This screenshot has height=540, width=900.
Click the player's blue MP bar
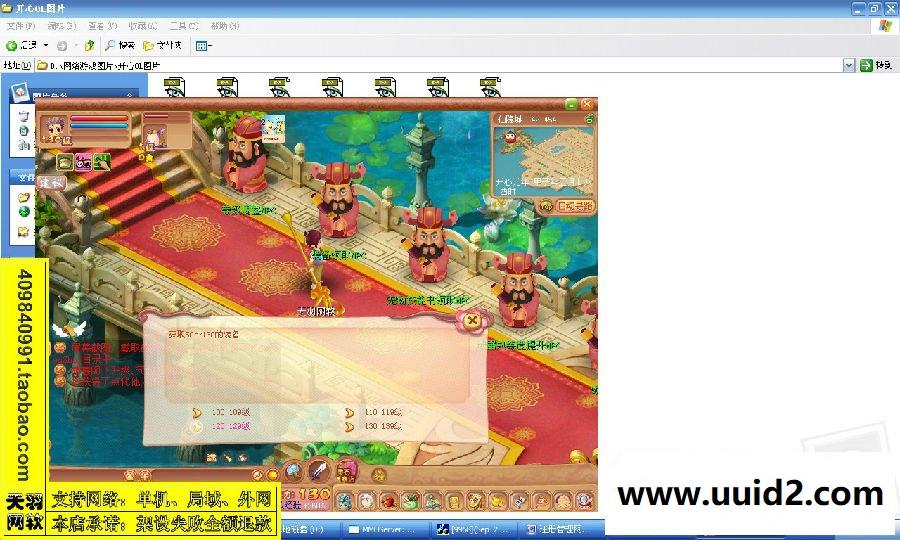[99, 126]
